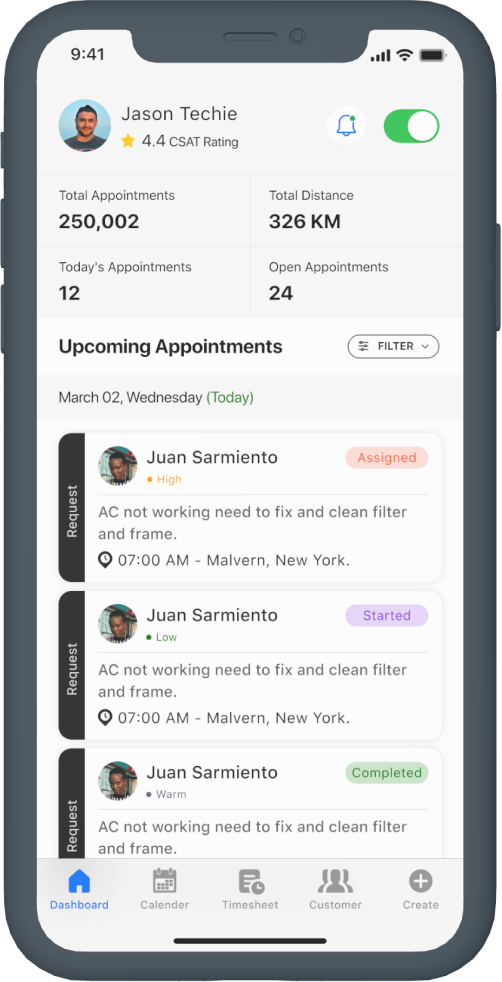
Task: Tap the Create plus icon
Action: click(421, 881)
